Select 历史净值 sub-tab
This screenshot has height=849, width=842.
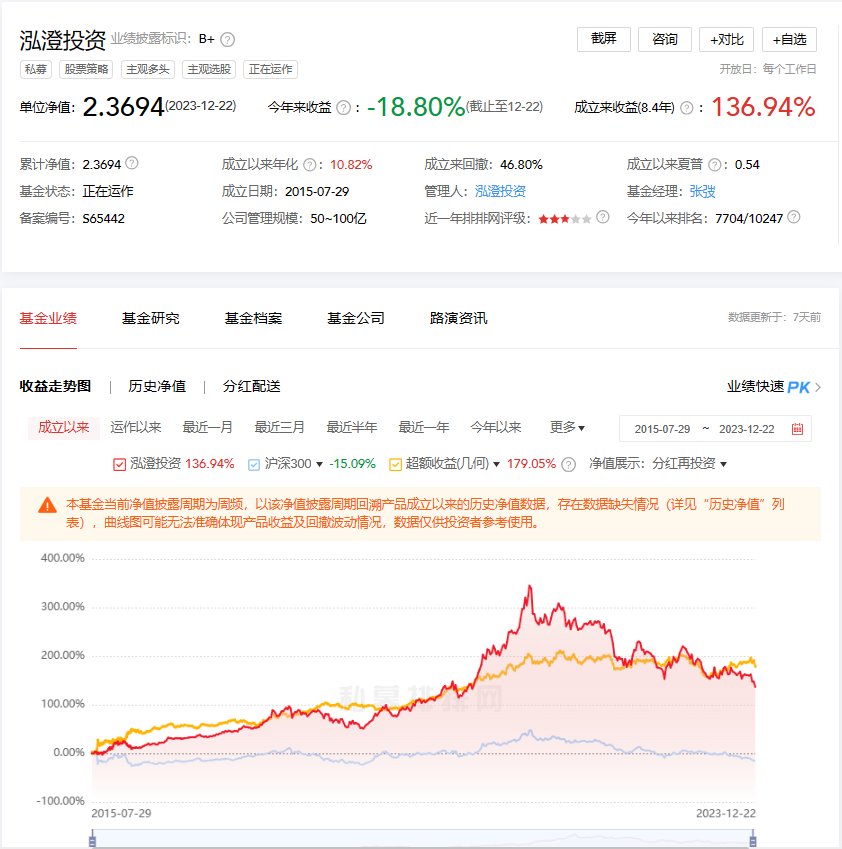point(157,387)
